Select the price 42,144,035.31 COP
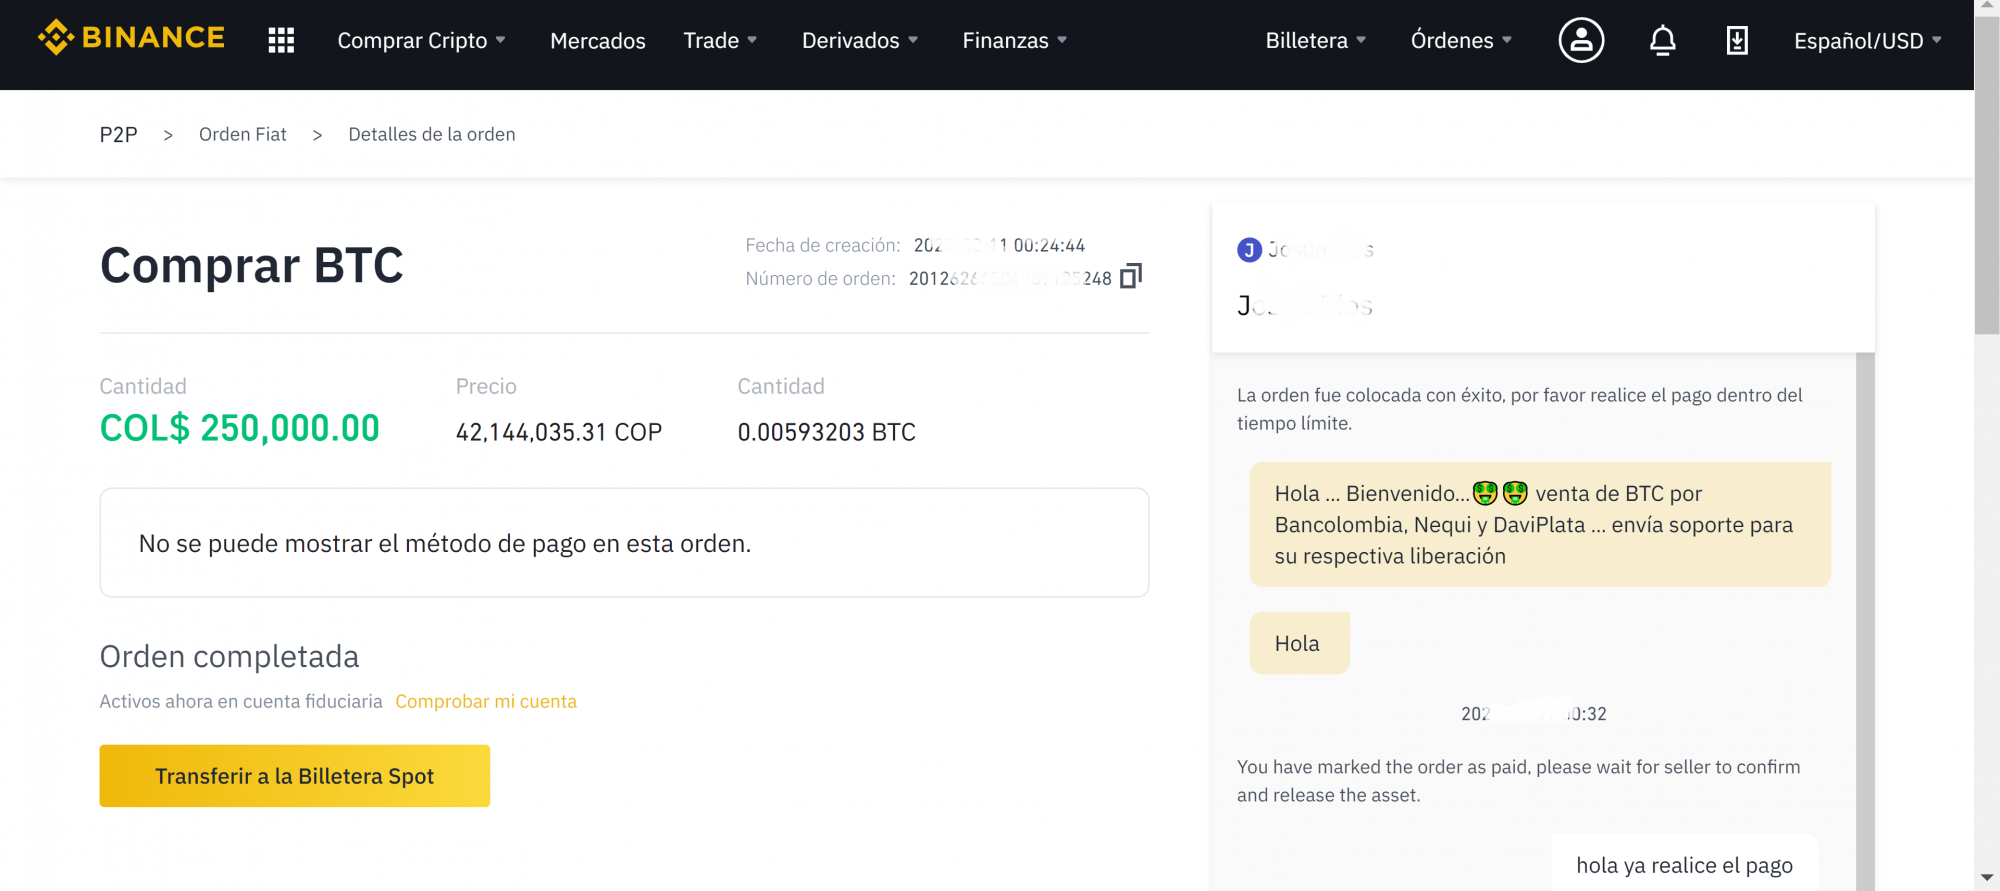The width and height of the screenshot is (2000, 891). coord(559,432)
